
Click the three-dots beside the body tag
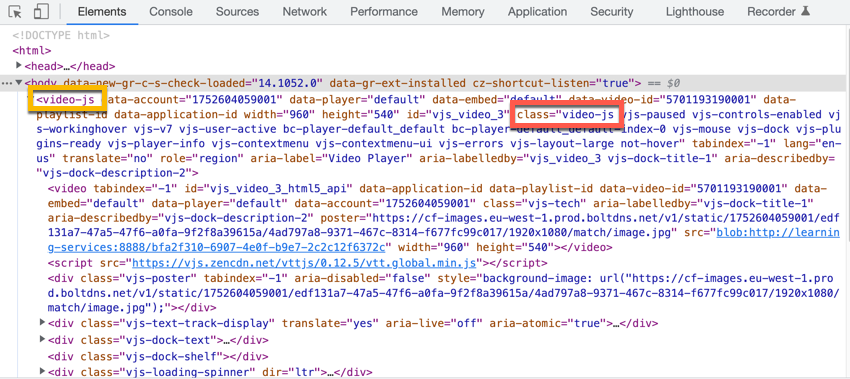click(7, 83)
